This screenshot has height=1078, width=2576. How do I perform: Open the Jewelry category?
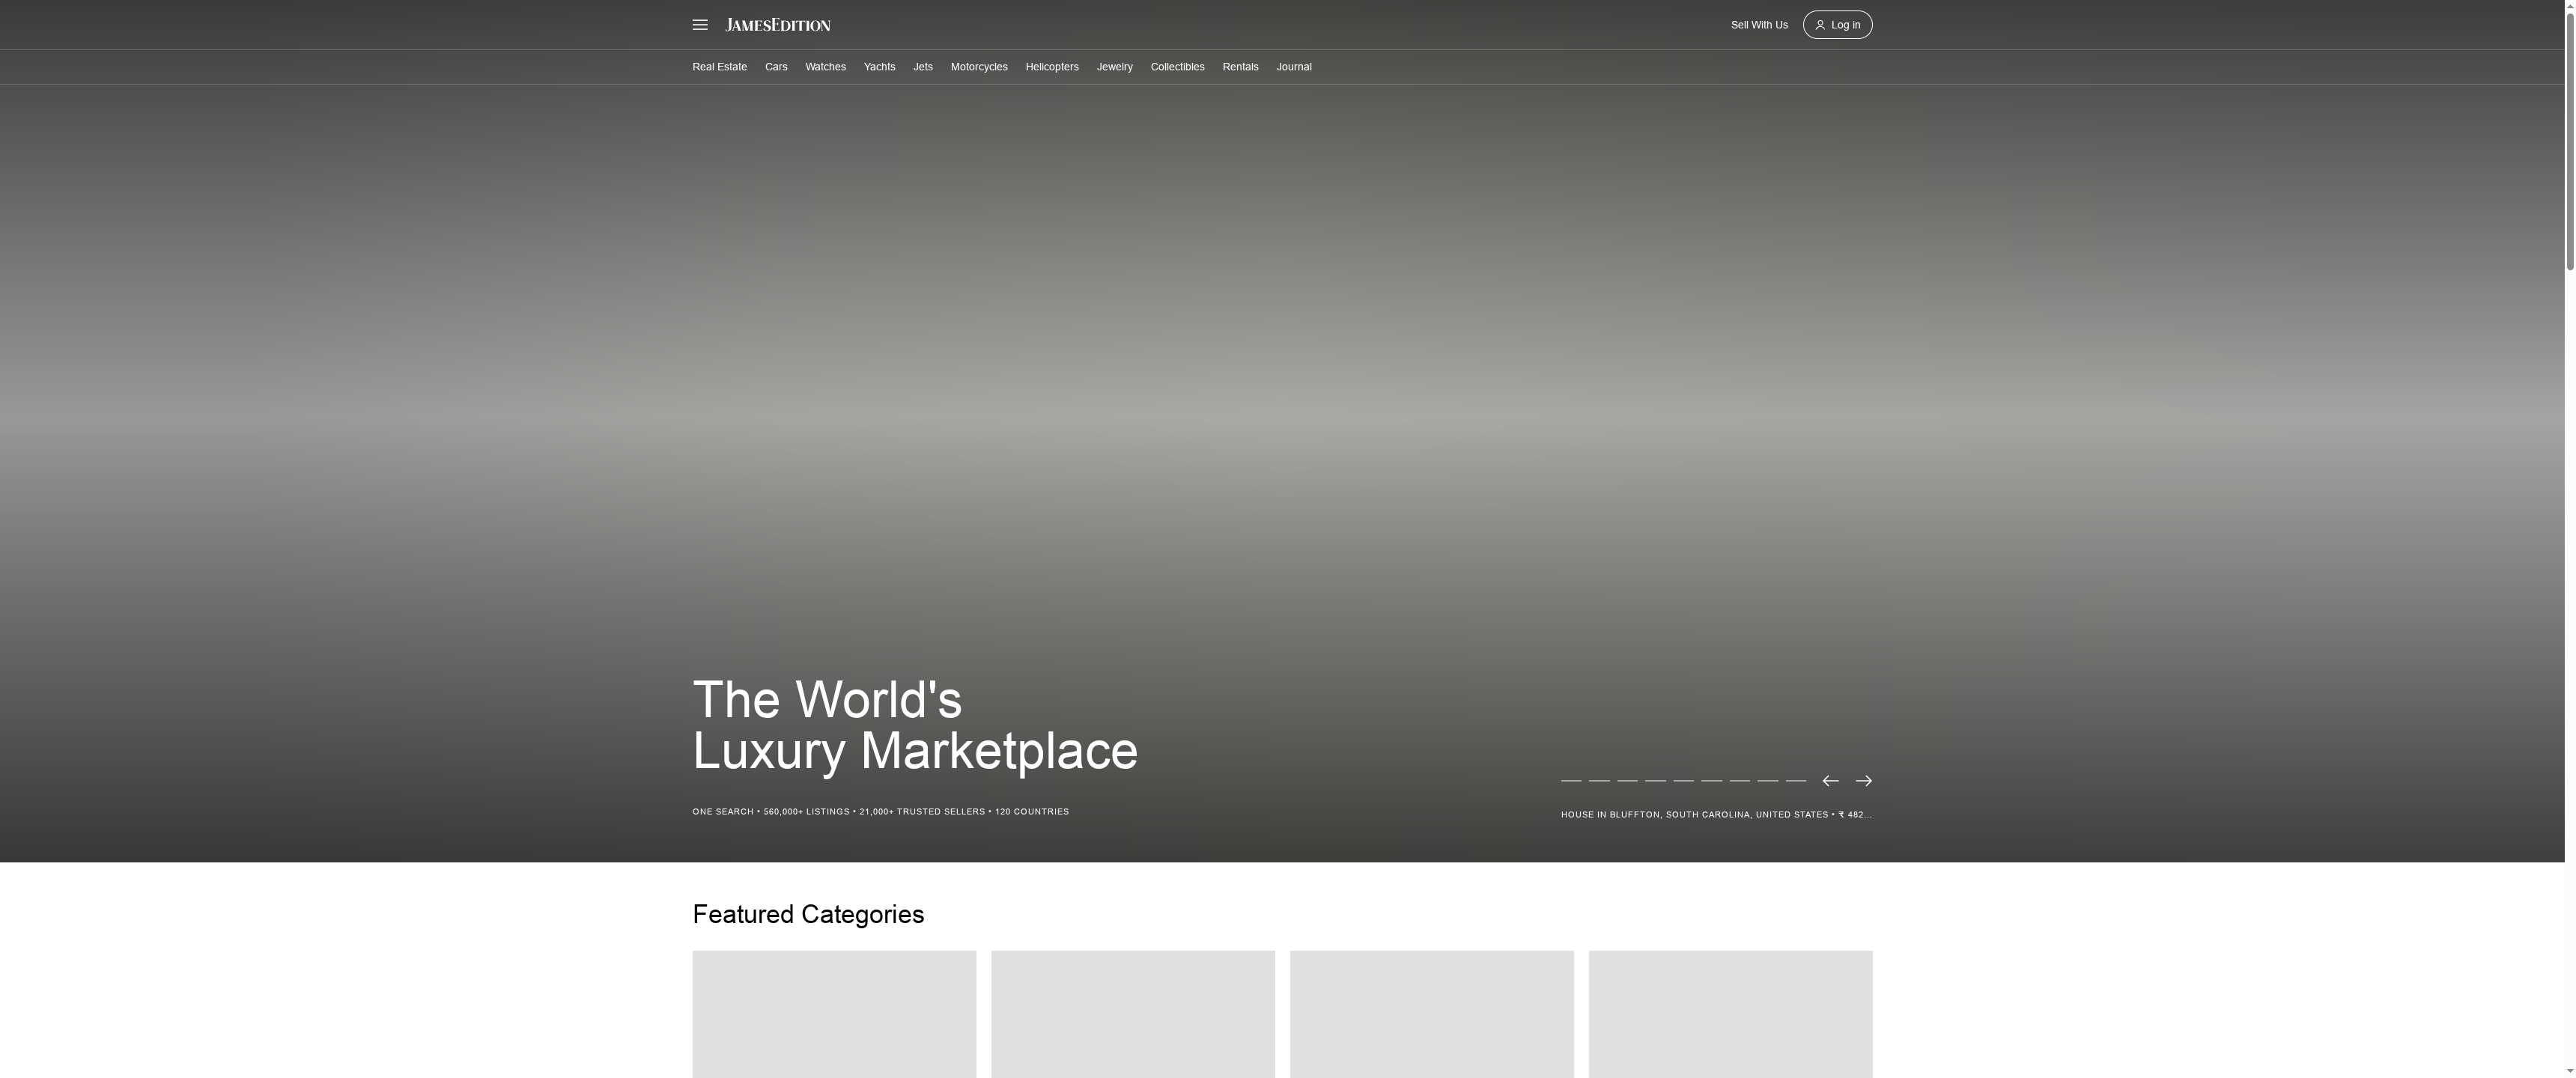1114,67
